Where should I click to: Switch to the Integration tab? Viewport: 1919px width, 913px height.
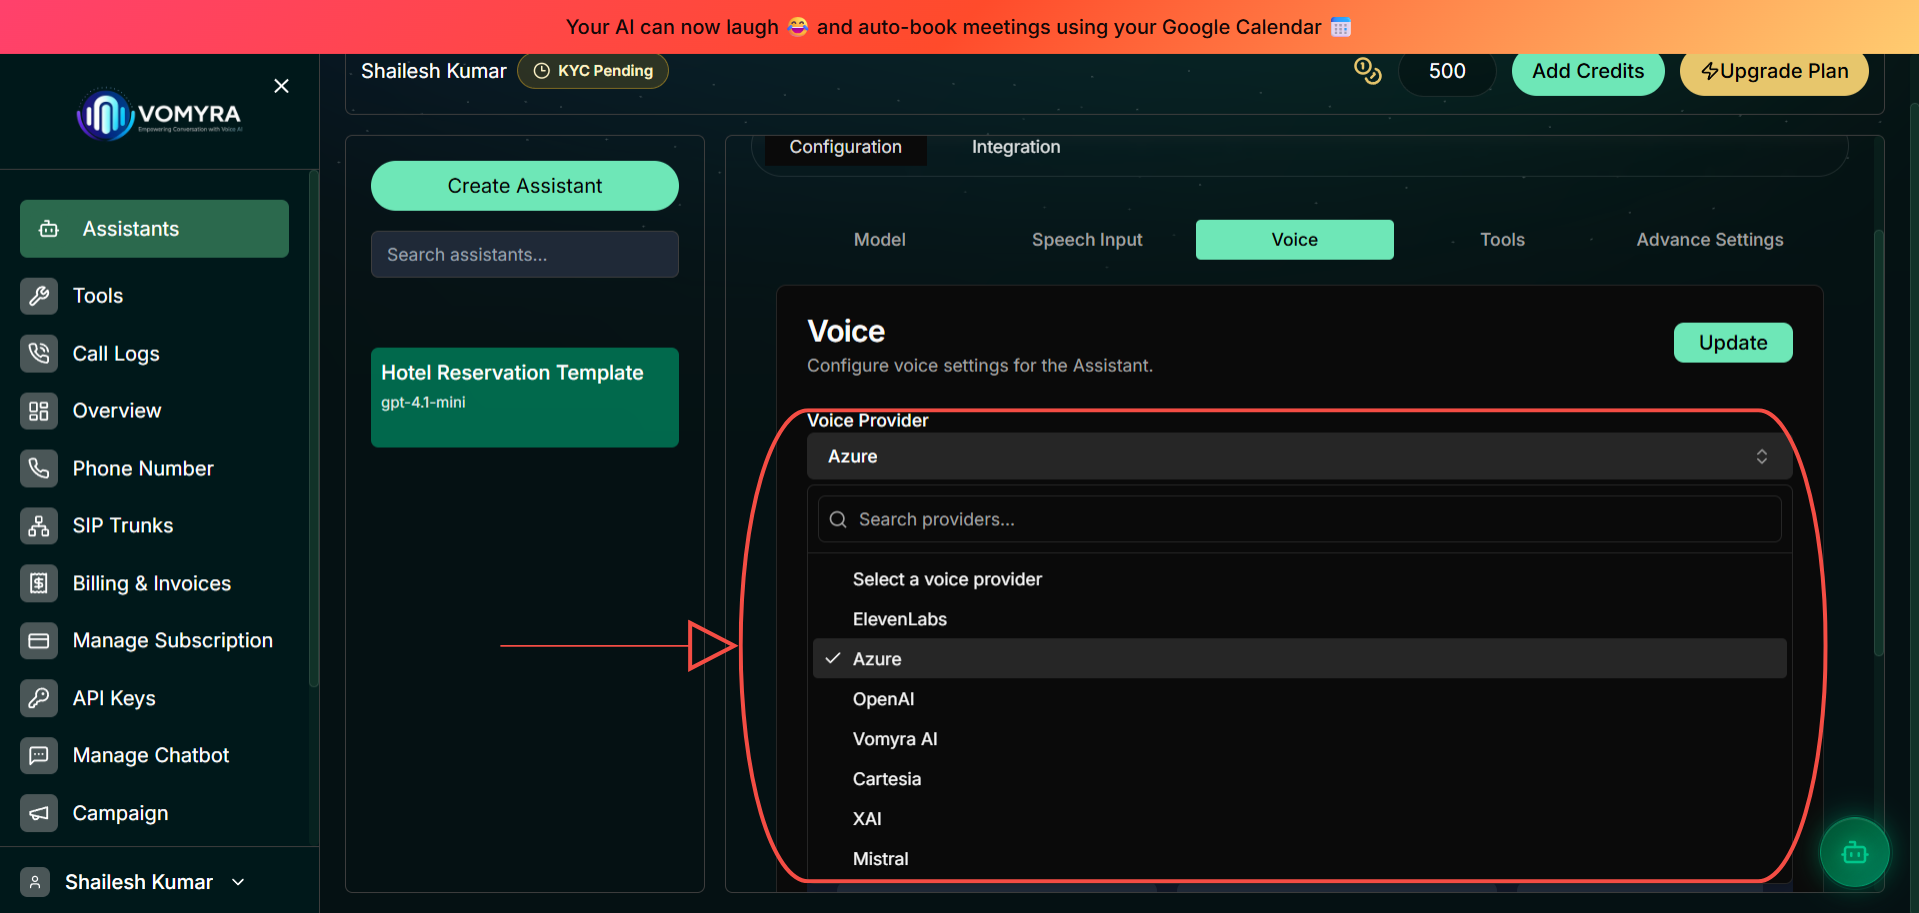(1016, 147)
